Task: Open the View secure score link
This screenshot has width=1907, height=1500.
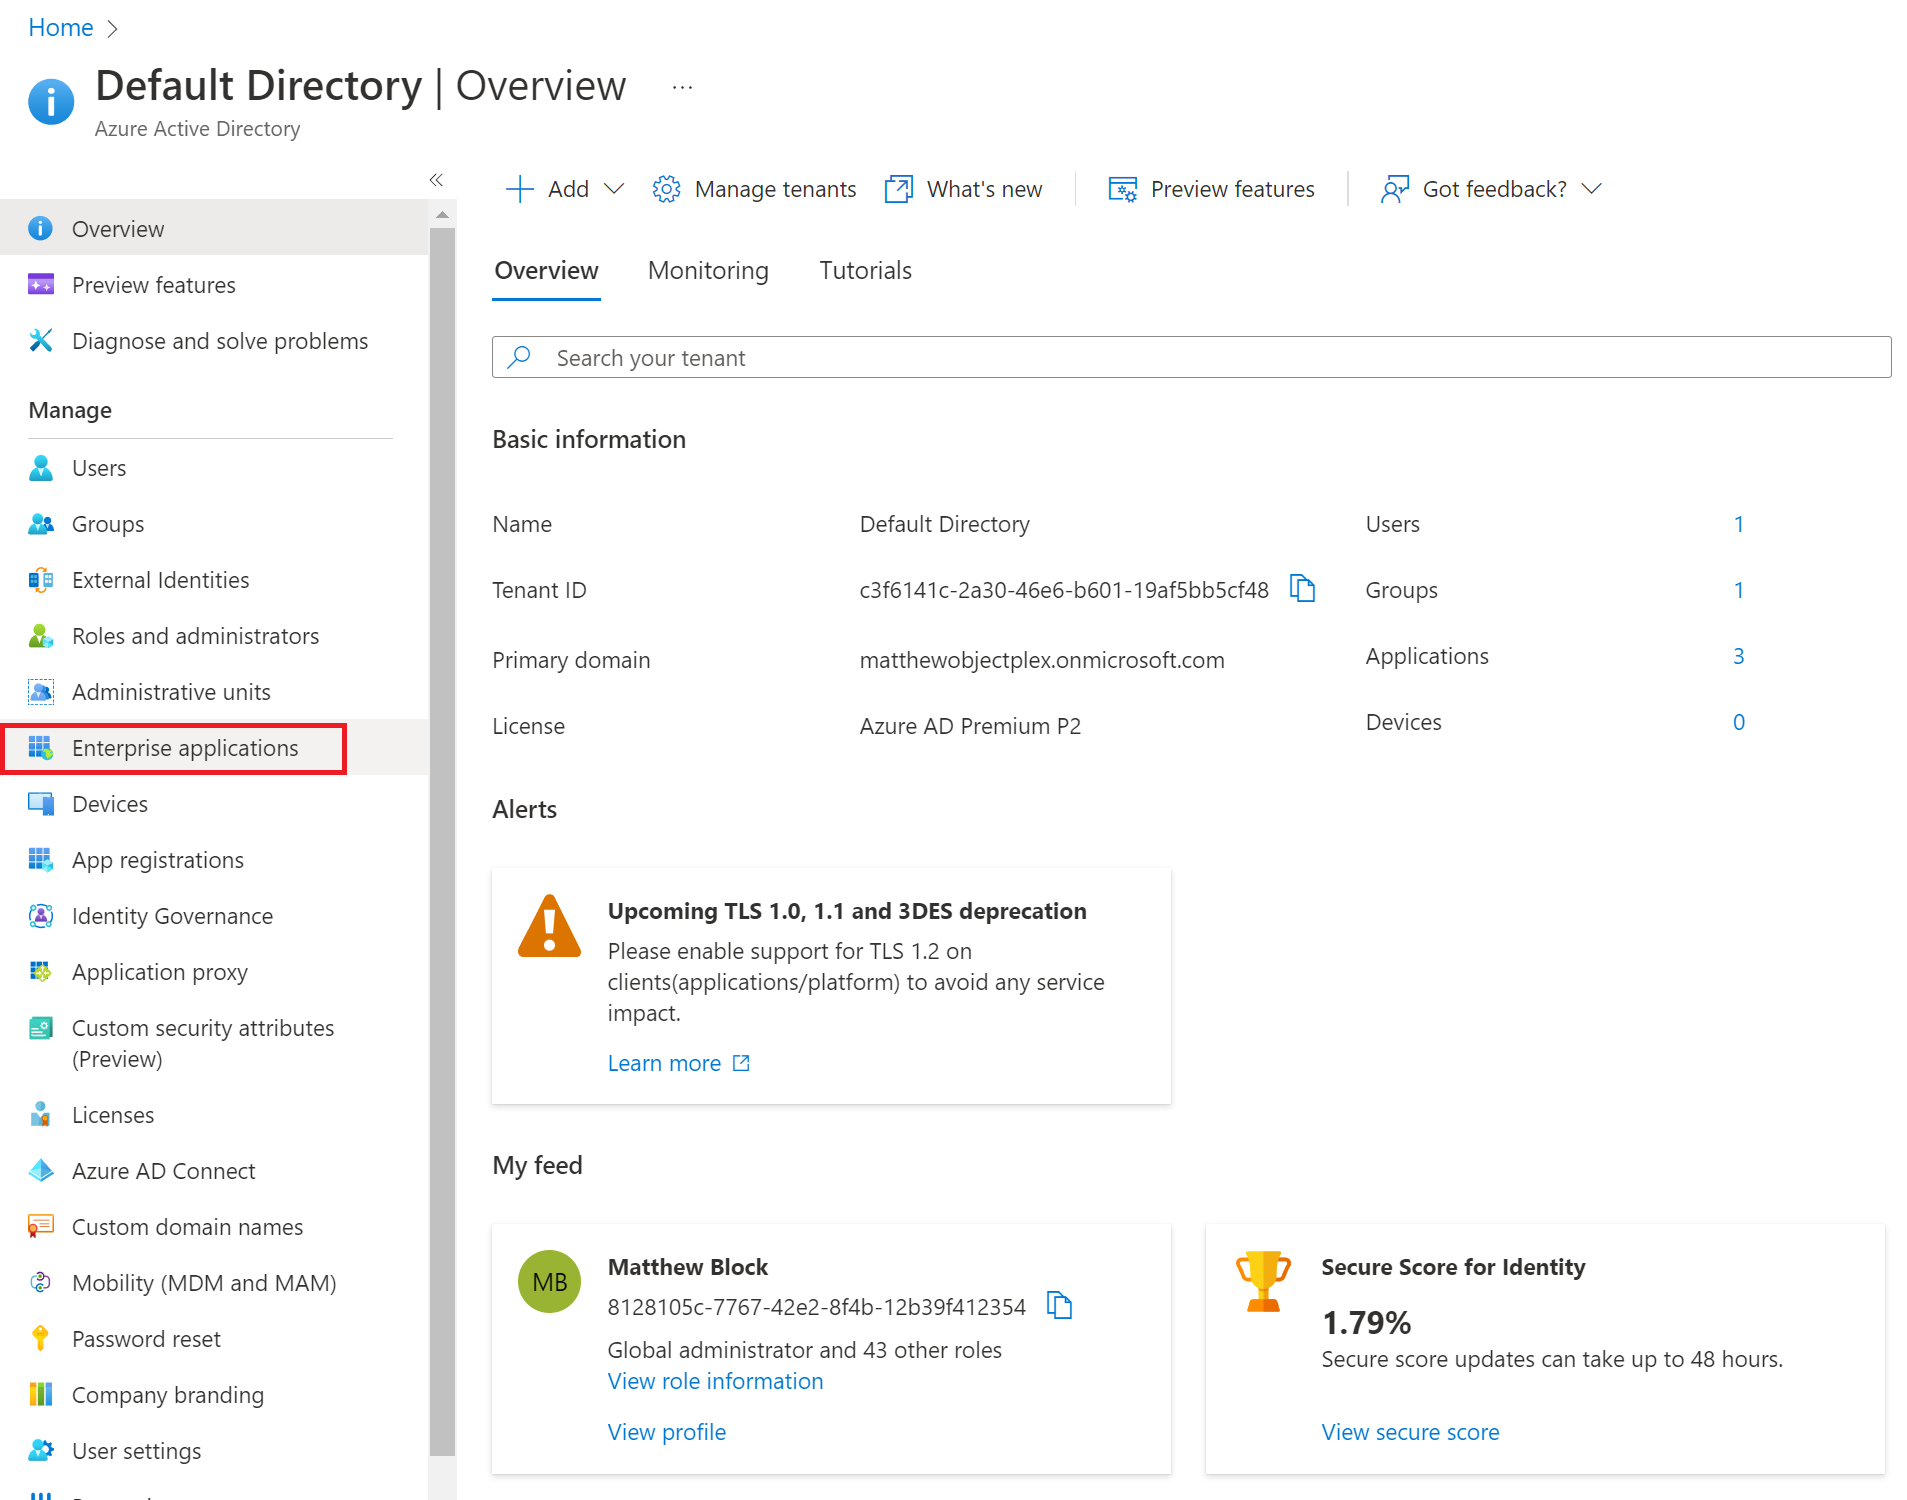Action: (x=1410, y=1432)
